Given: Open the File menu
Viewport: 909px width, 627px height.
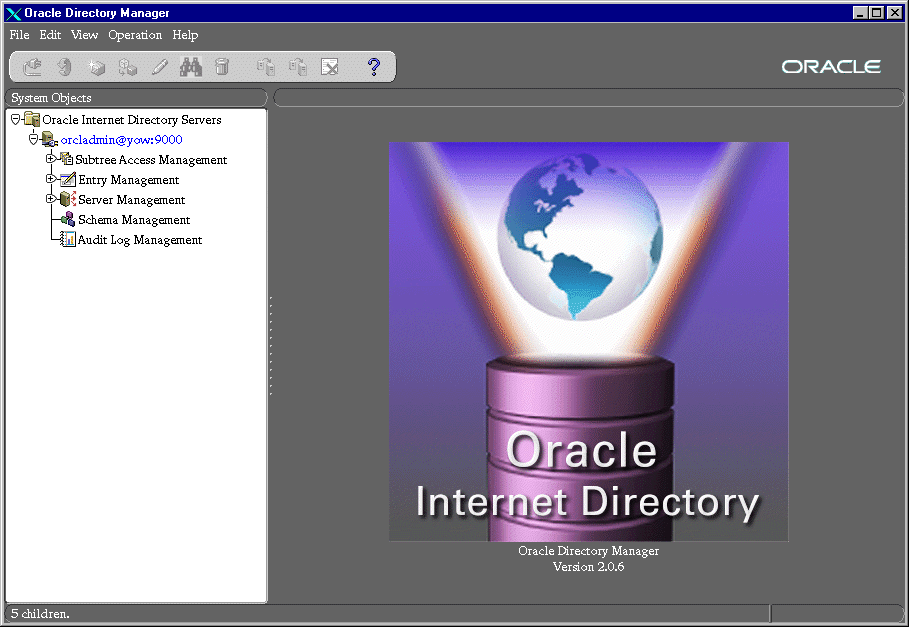Looking at the screenshot, I should [x=19, y=35].
